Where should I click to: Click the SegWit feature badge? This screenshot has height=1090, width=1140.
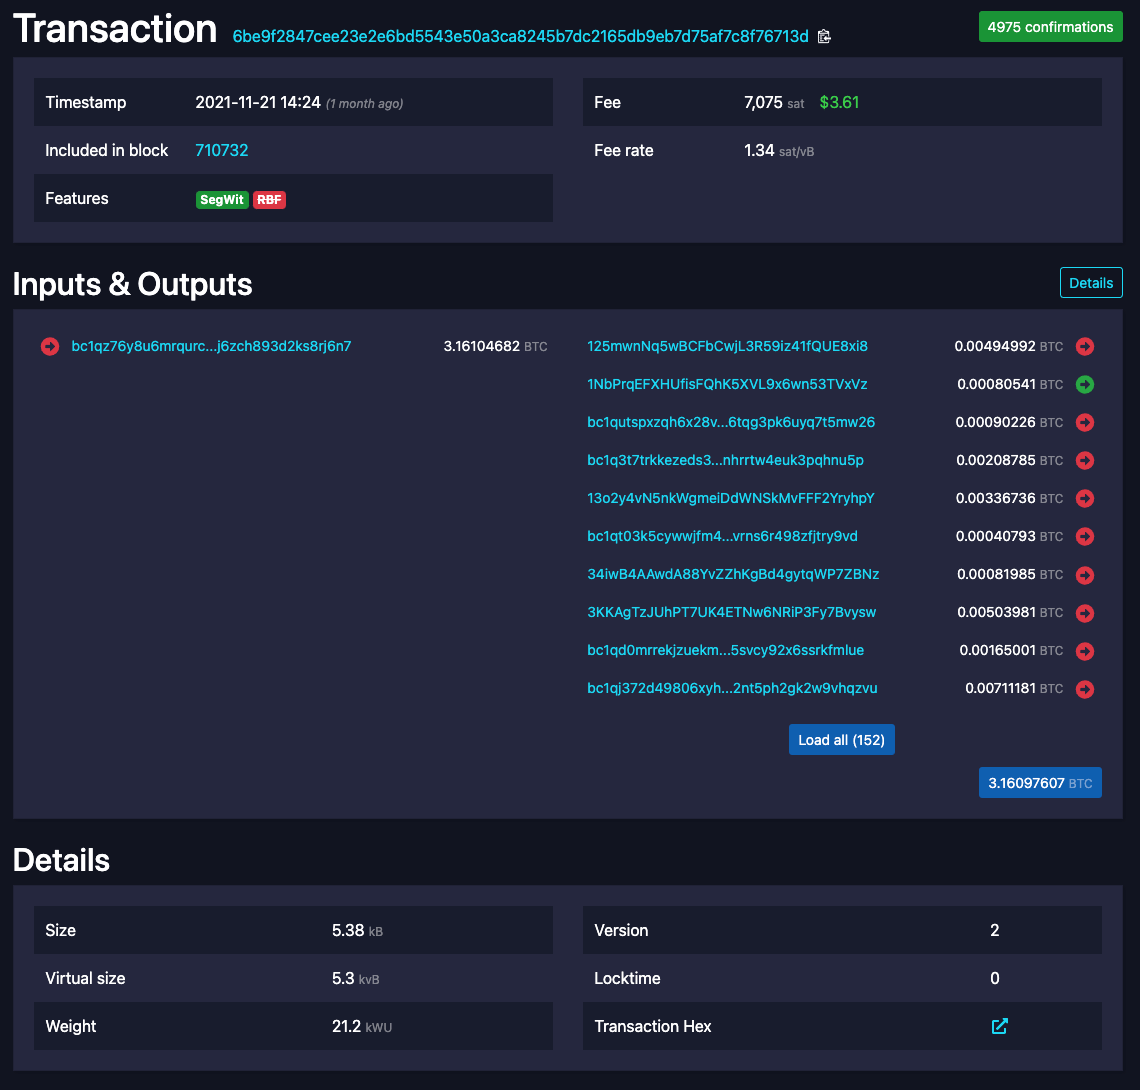pyautogui.click(x=222, y=199)
